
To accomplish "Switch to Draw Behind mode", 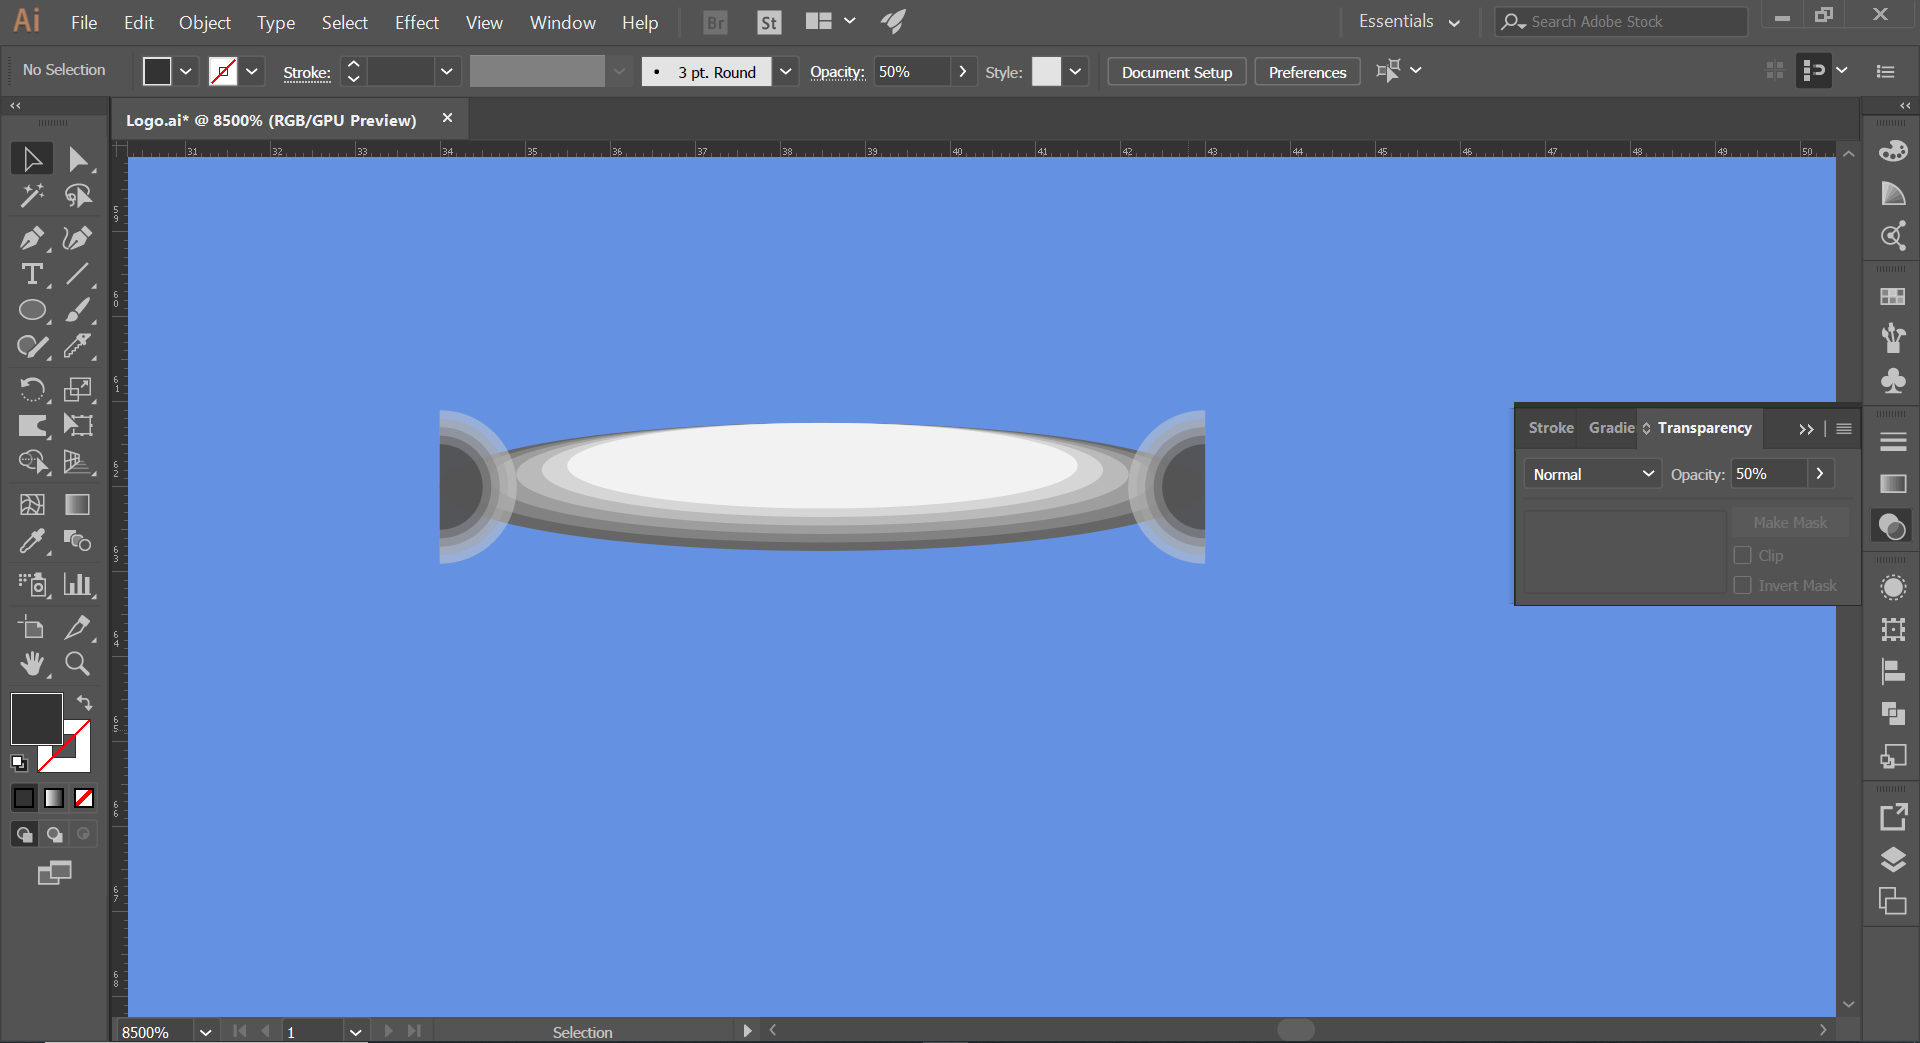I will (x=54, y=834).
